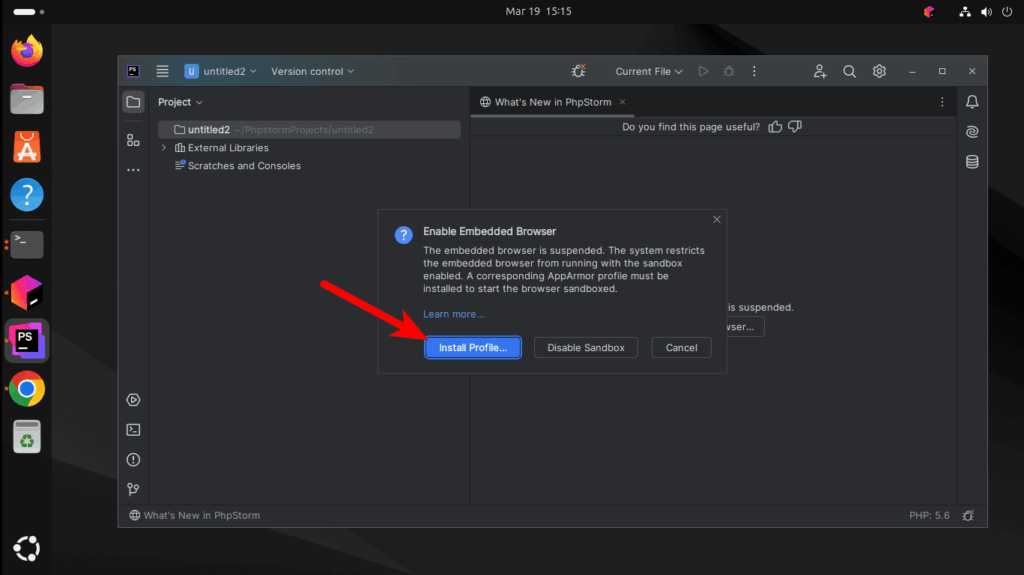Show more tool windows ellipsis
The height and width of the screenshot is (575, 1024).
(133, 170)
